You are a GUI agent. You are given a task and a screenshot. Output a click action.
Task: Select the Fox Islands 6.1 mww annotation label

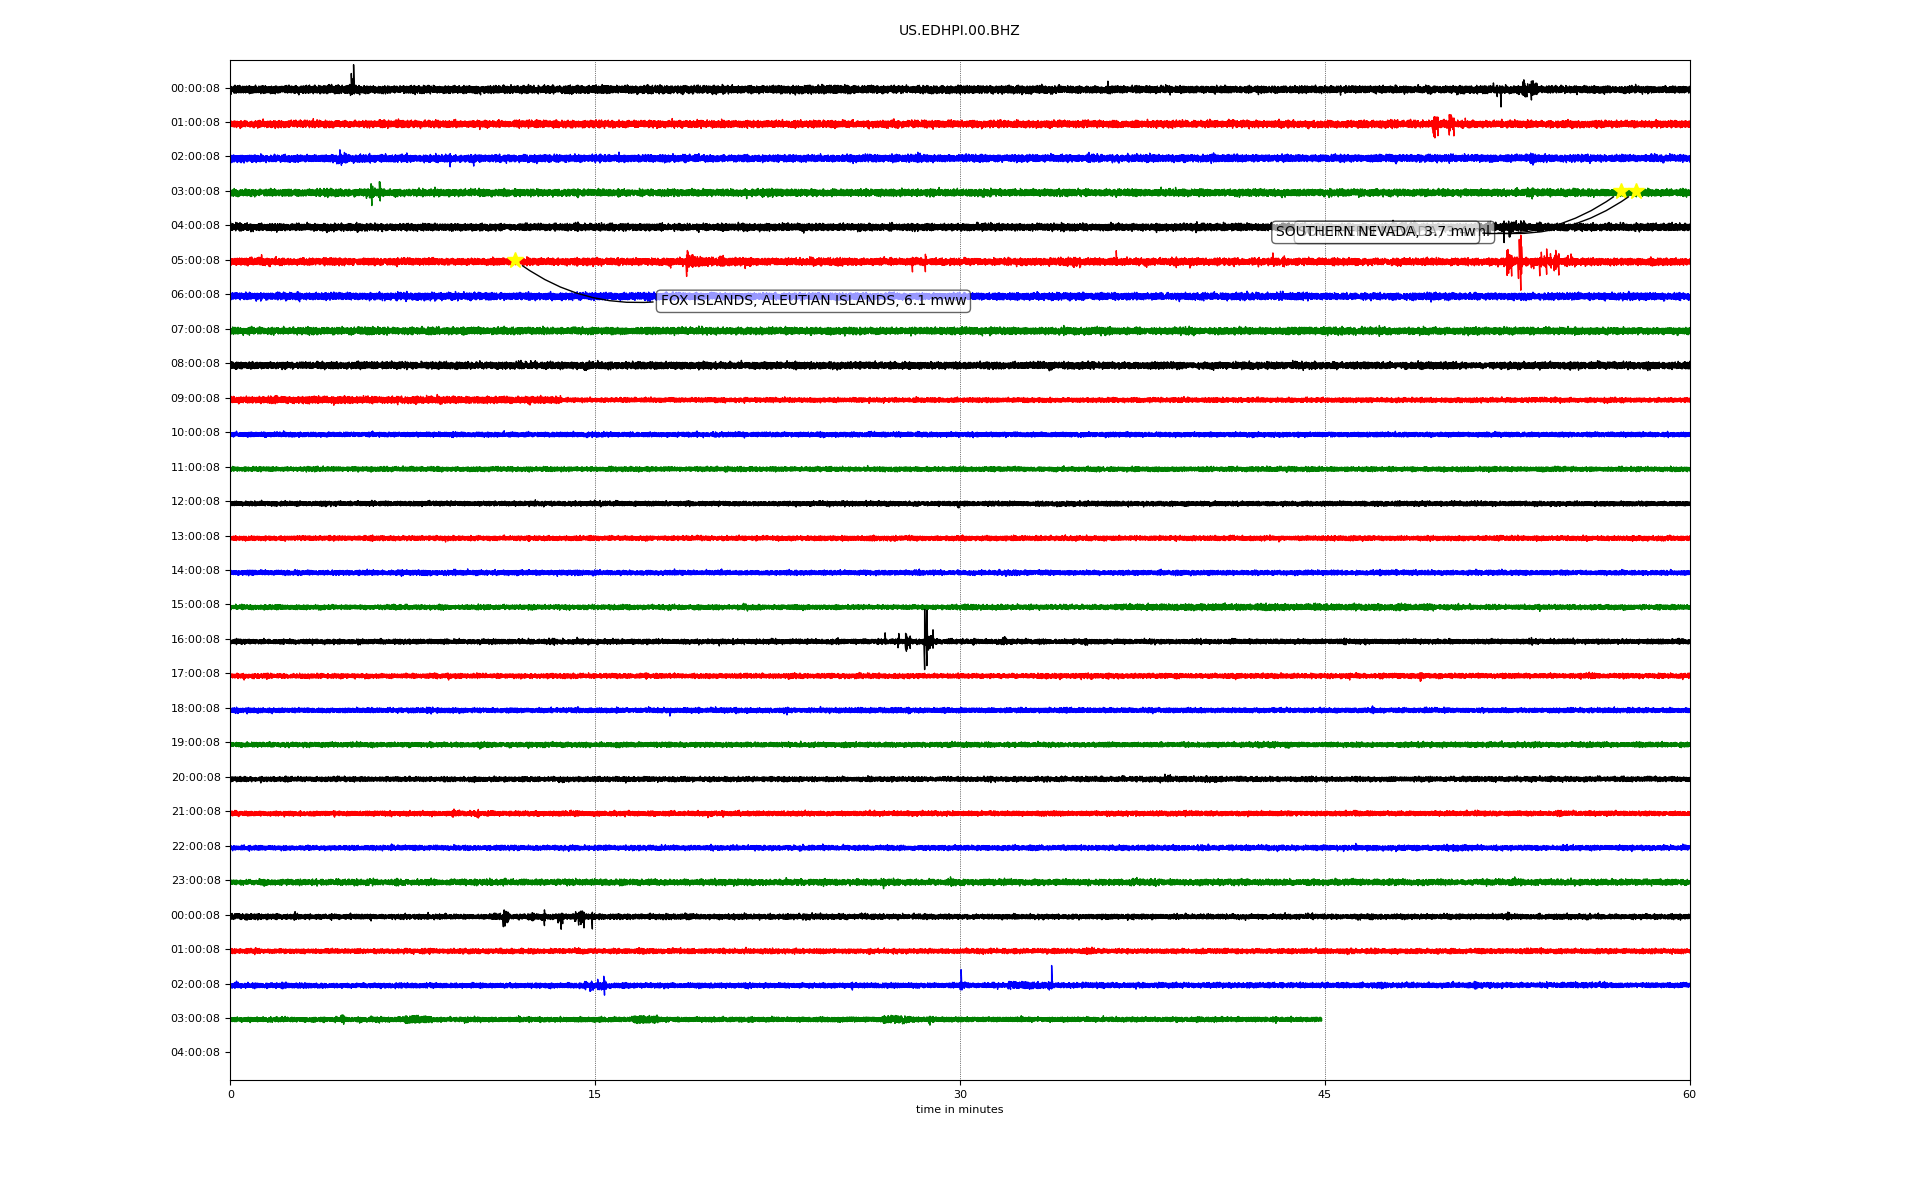812,301
